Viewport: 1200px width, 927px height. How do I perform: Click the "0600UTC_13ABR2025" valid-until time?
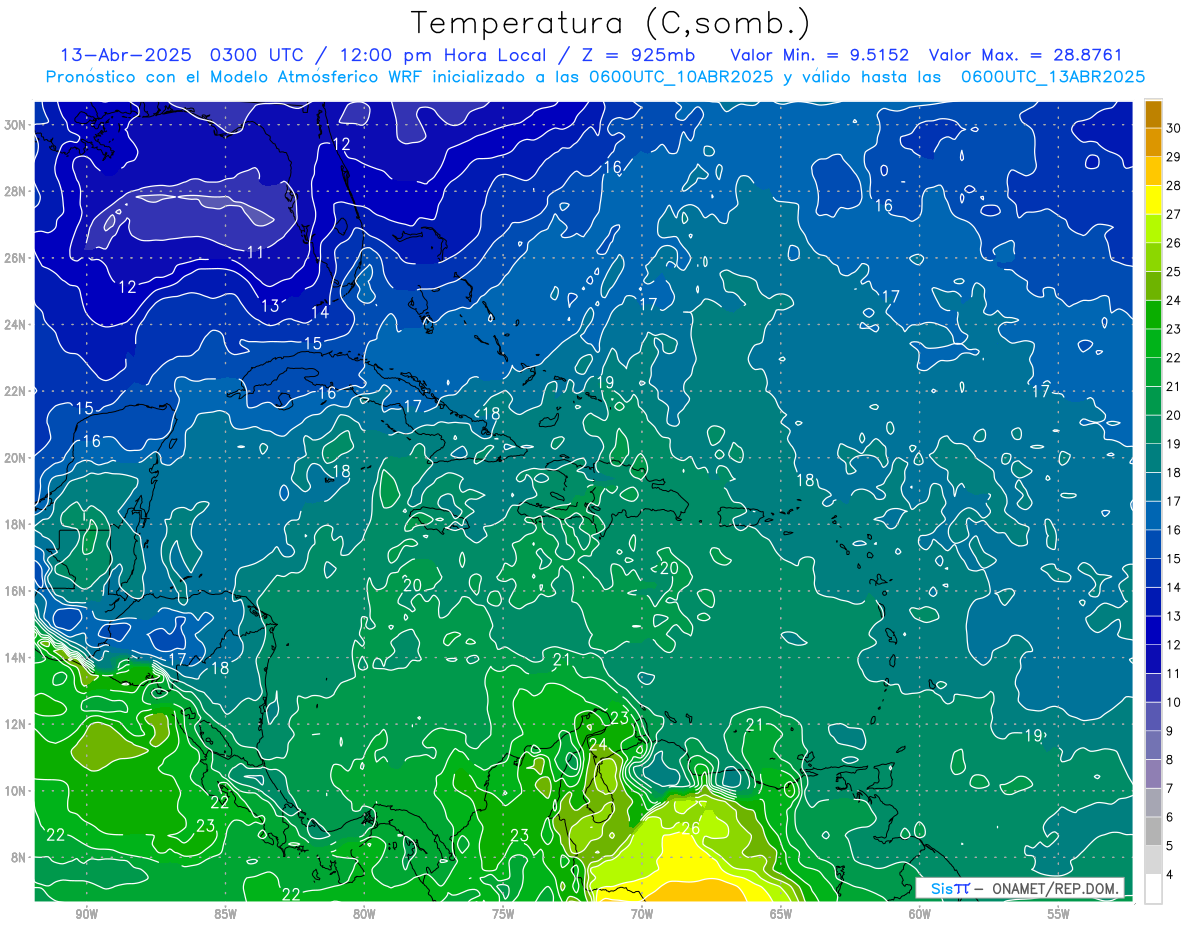pos(1053,77)
